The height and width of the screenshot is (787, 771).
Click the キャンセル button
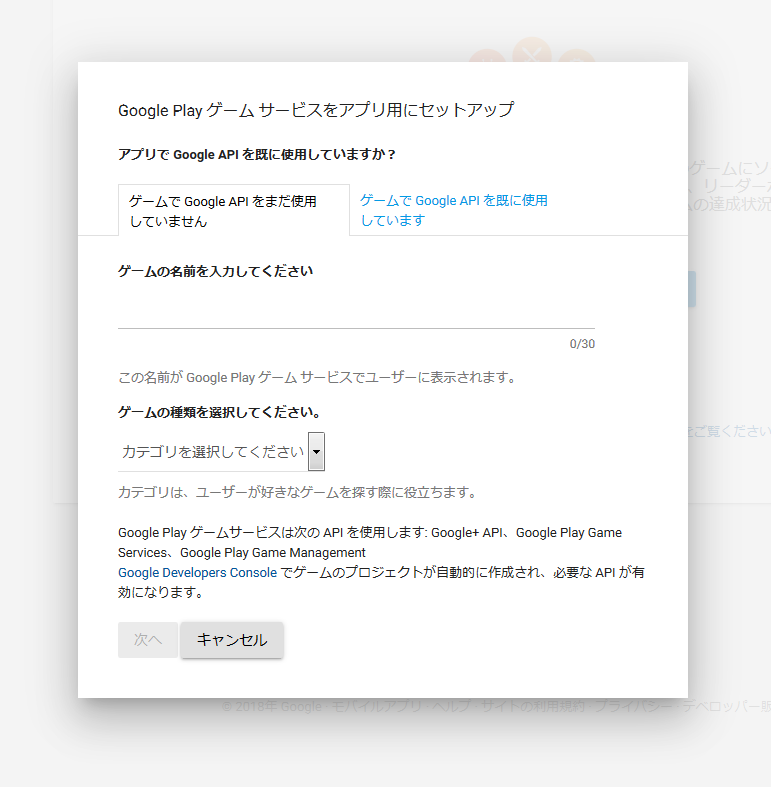coord(232,640)
